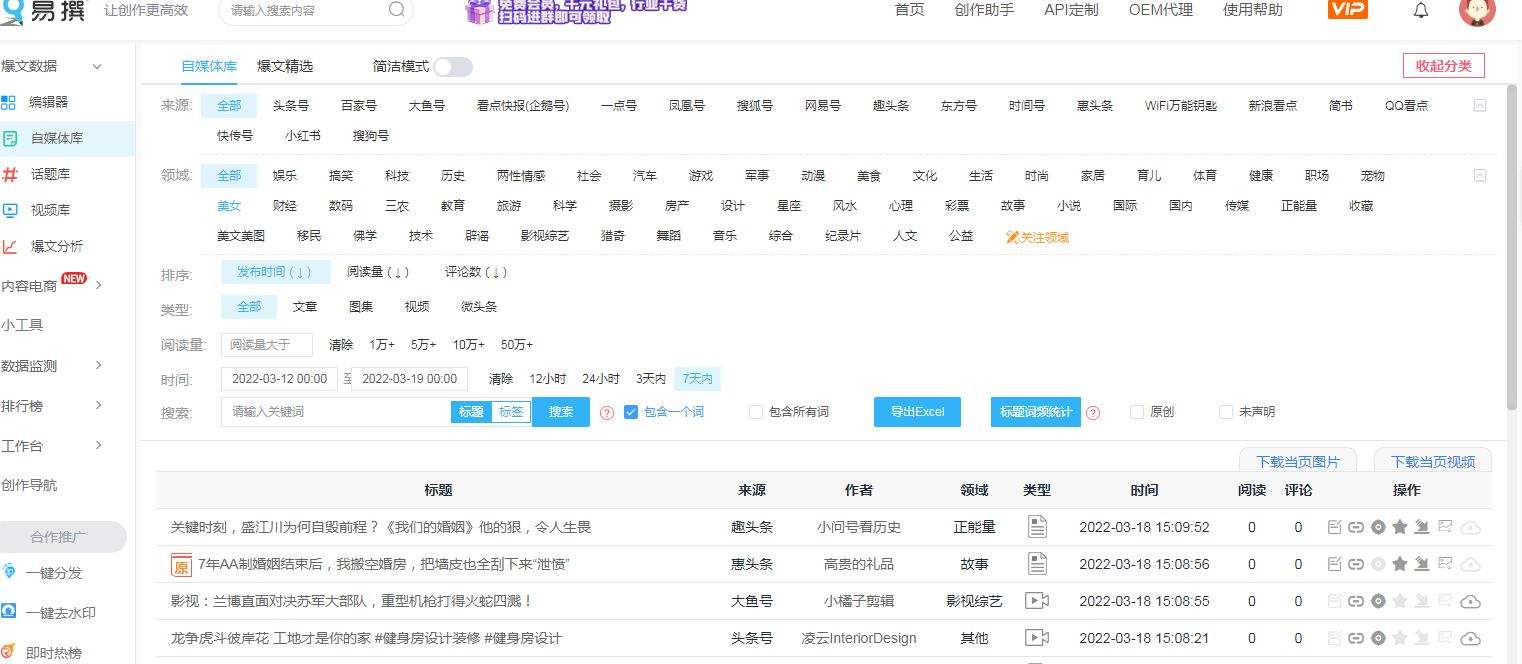Click the import arrow icon in 7年AA制 row
The height and width of the screenshot is (664, 1522).
(x=1421, y=564)
